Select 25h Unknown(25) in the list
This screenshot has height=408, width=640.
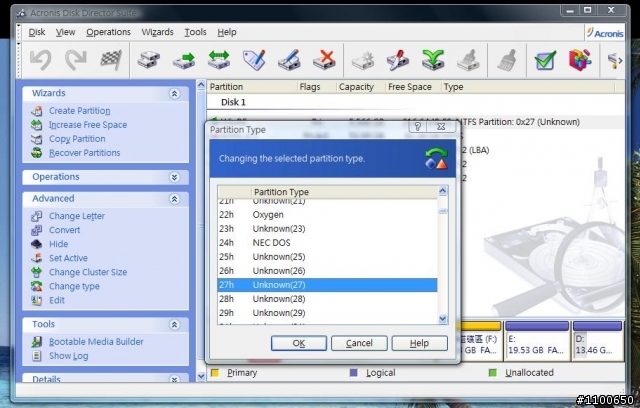pos(327,257)
